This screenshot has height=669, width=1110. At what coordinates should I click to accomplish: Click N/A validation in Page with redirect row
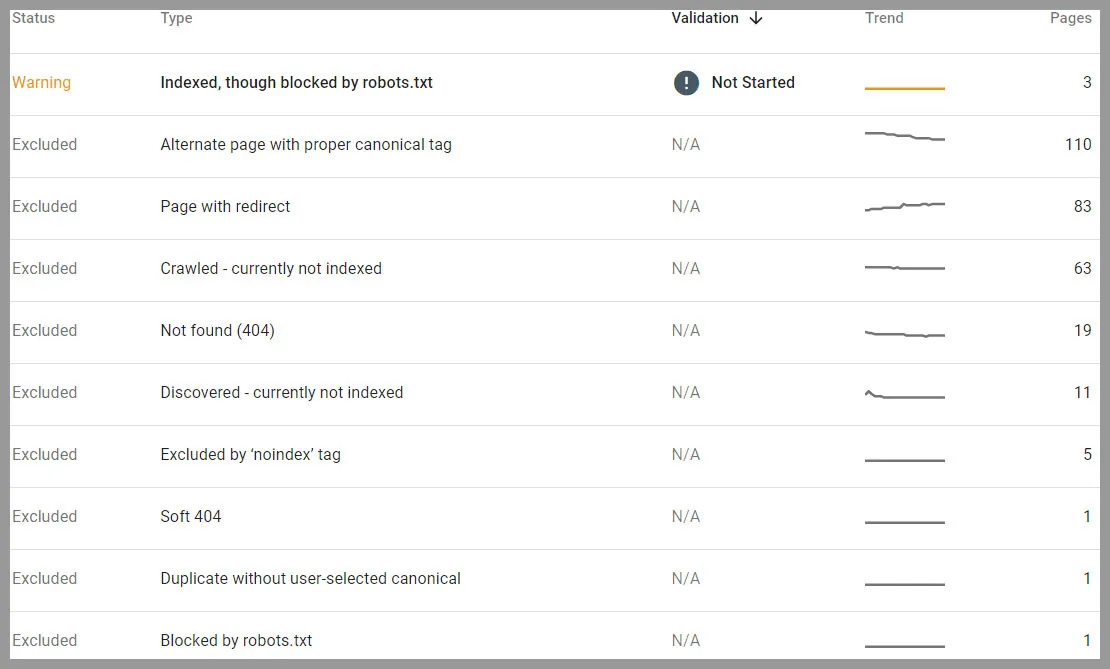pos(685,207)
